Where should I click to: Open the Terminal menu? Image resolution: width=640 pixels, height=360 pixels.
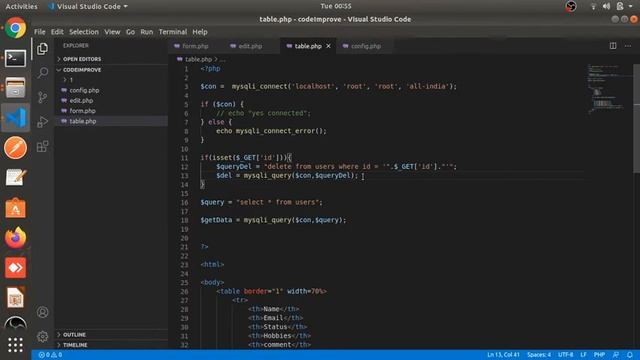click(173, 32)
